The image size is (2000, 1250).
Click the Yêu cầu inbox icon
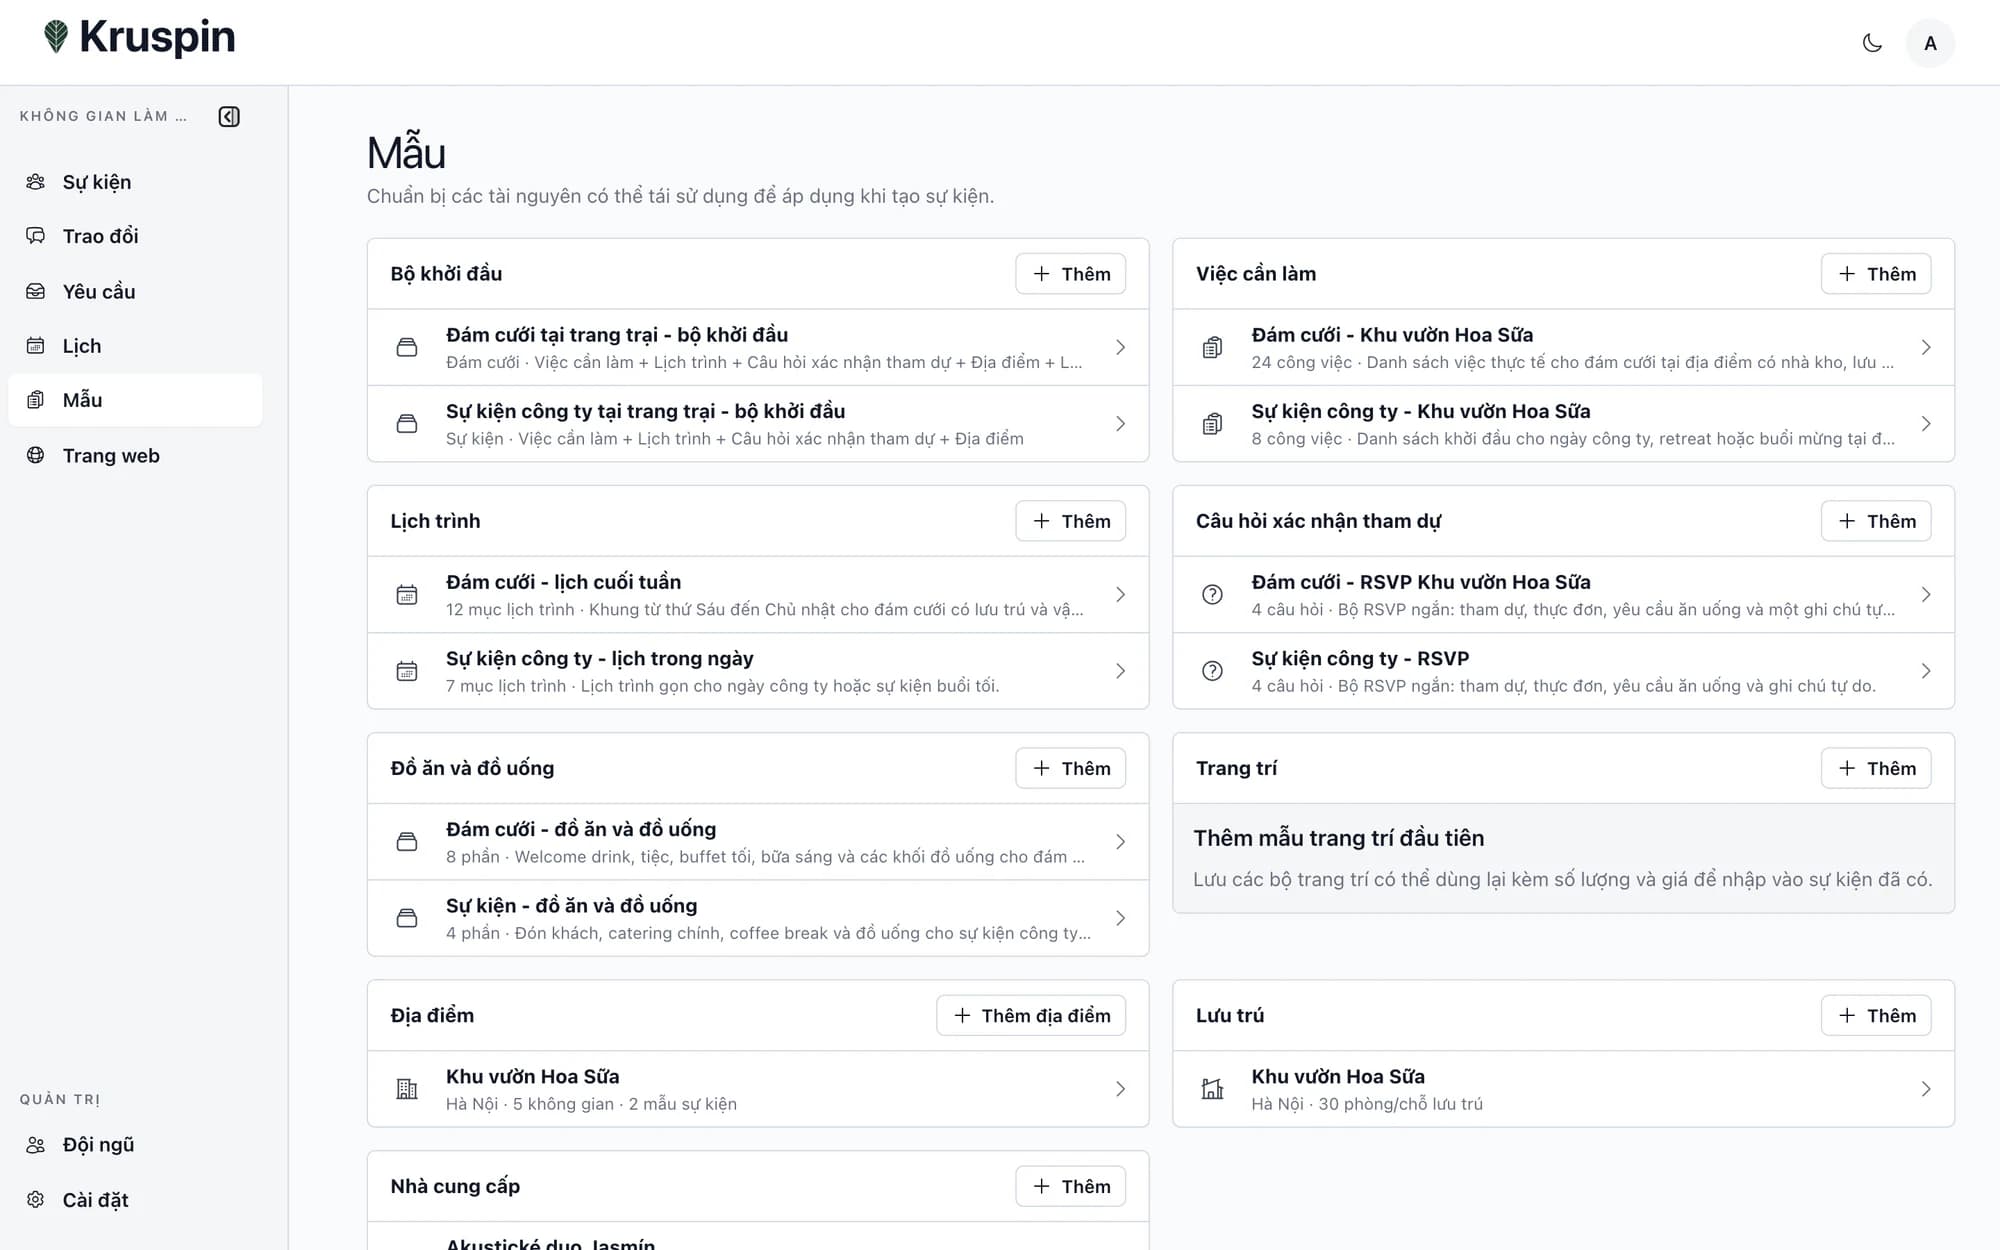tap(35, 291)
